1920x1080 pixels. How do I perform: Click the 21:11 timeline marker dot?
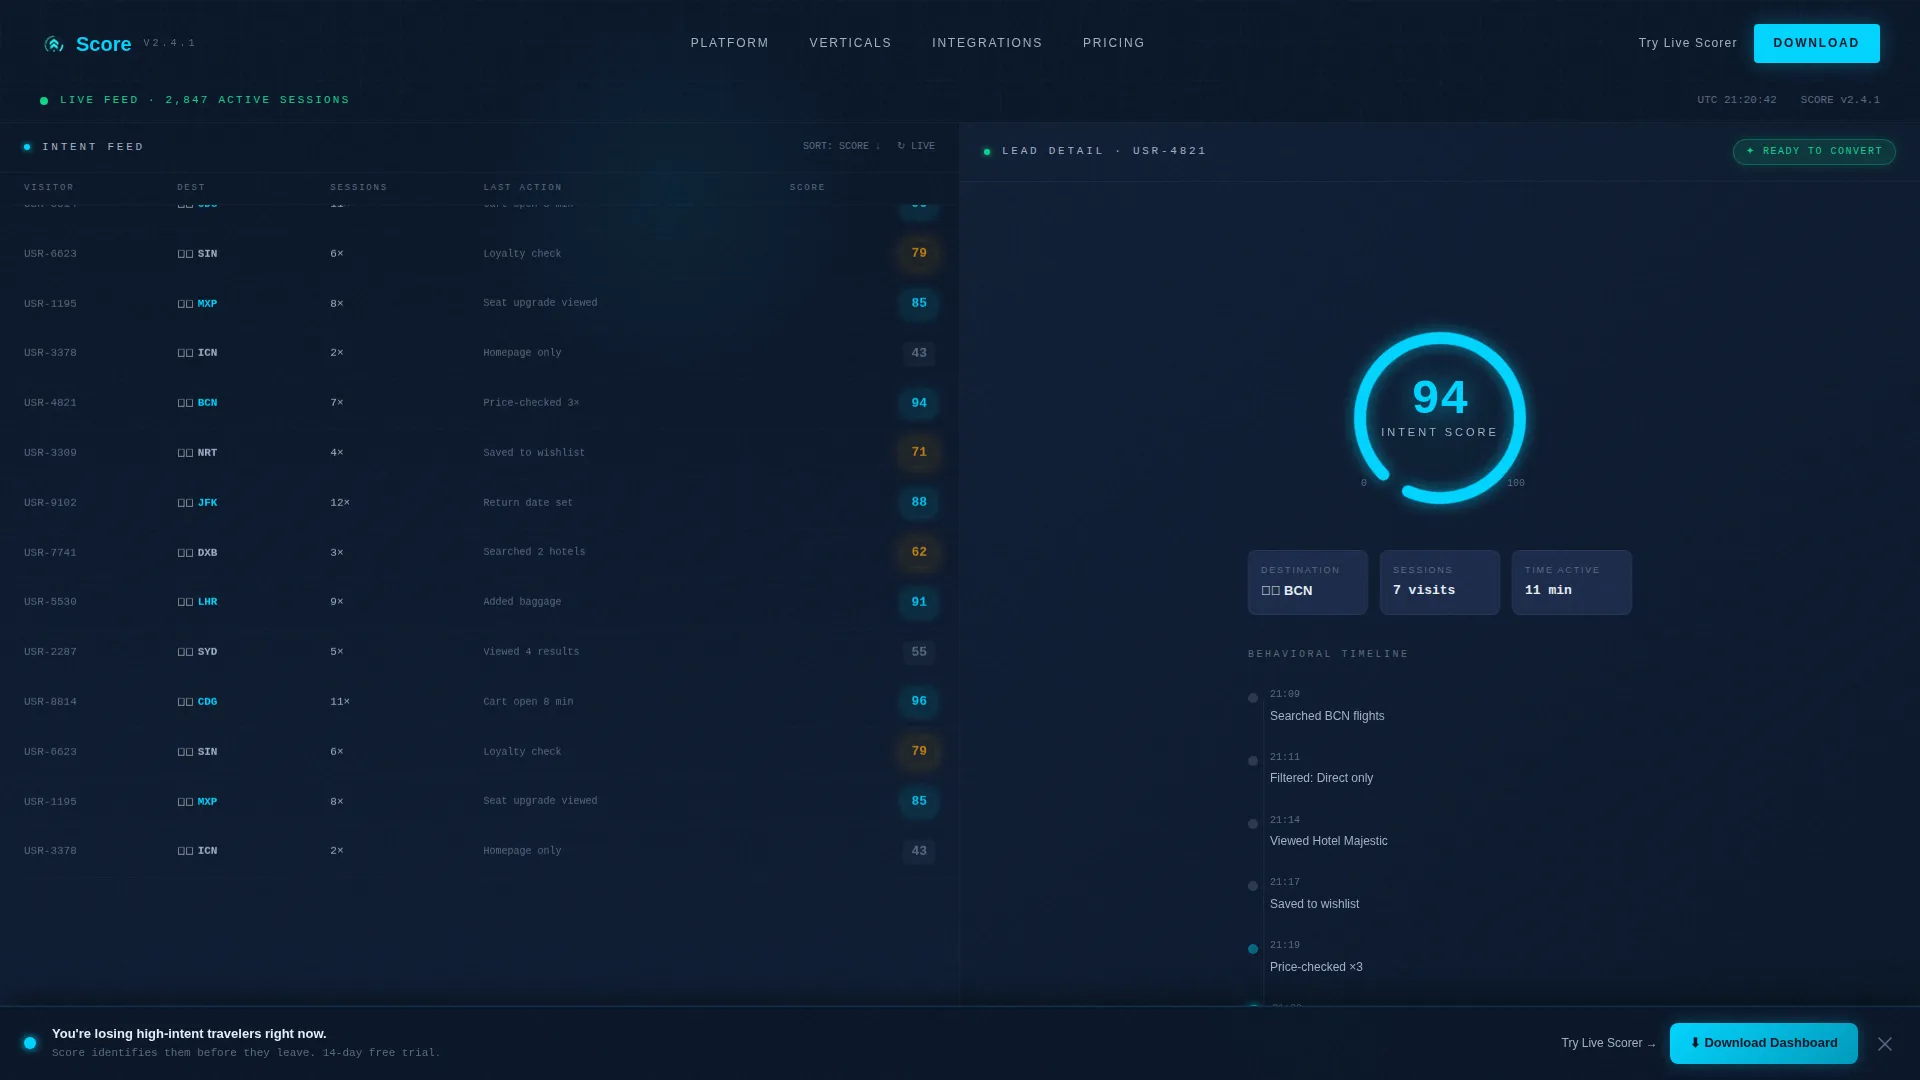coord(1253,761)
